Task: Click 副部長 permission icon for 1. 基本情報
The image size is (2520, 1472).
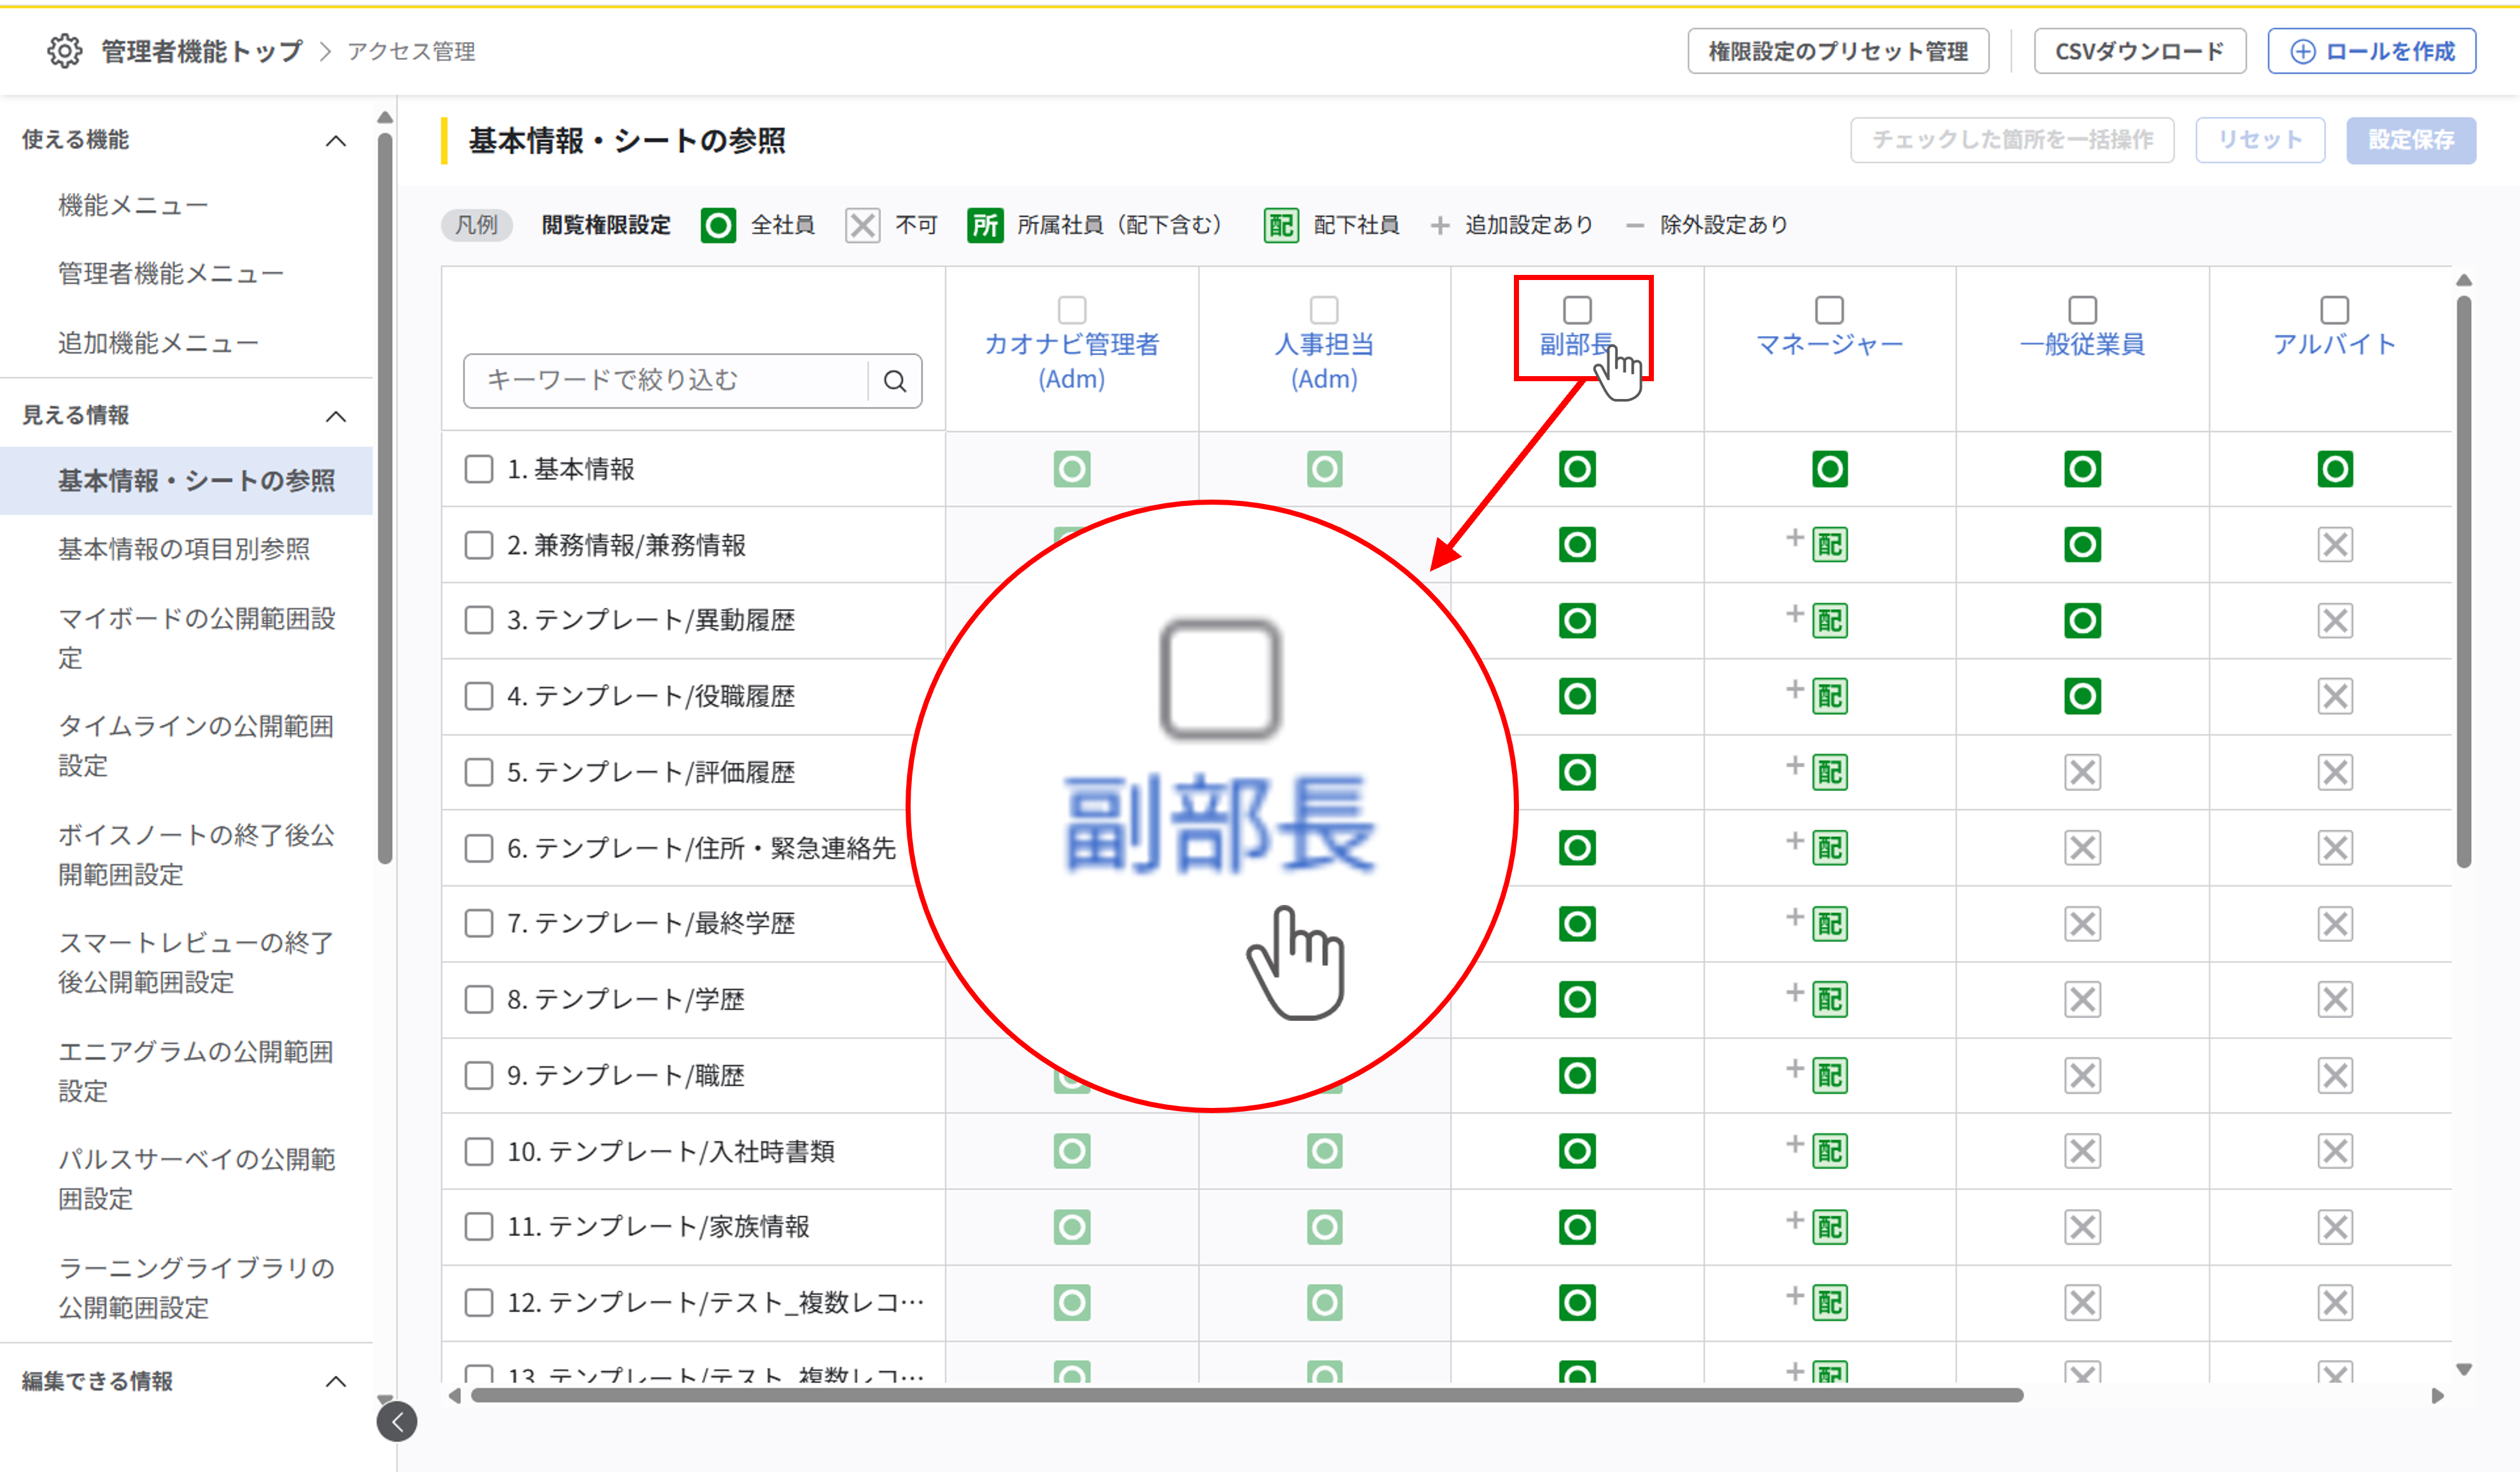Action: click(1577, 469)
